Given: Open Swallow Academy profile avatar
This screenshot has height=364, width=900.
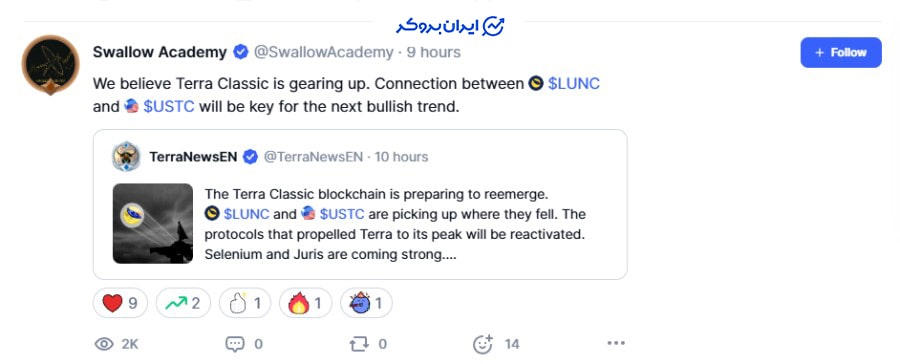Looking at the screenshot, I should click(x=50, y=64).
